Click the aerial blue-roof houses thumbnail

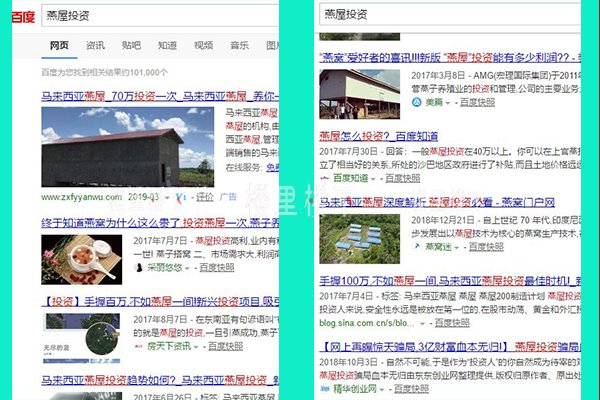click(x=360, y=239)
